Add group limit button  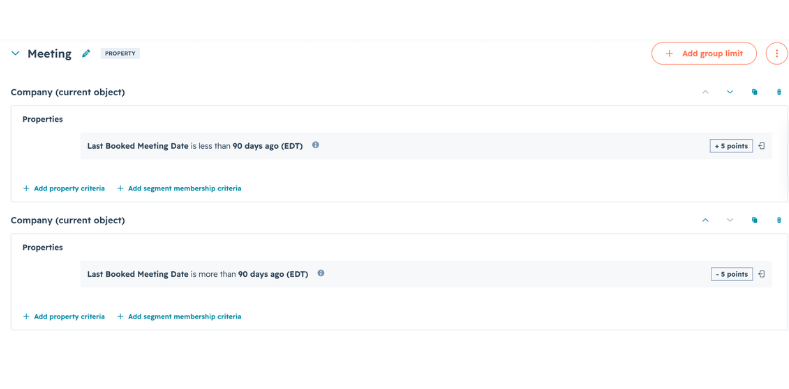tap(704, 53)
